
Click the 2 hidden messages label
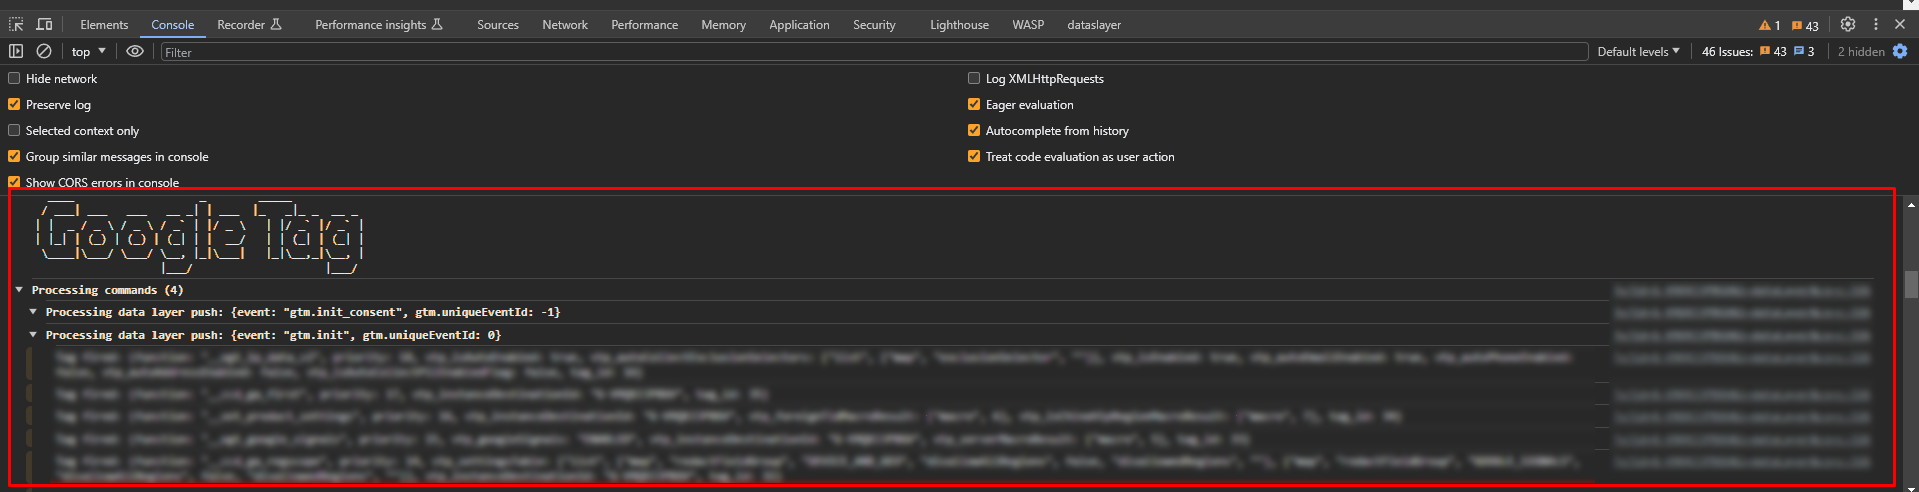click(x=1860, y=51)
